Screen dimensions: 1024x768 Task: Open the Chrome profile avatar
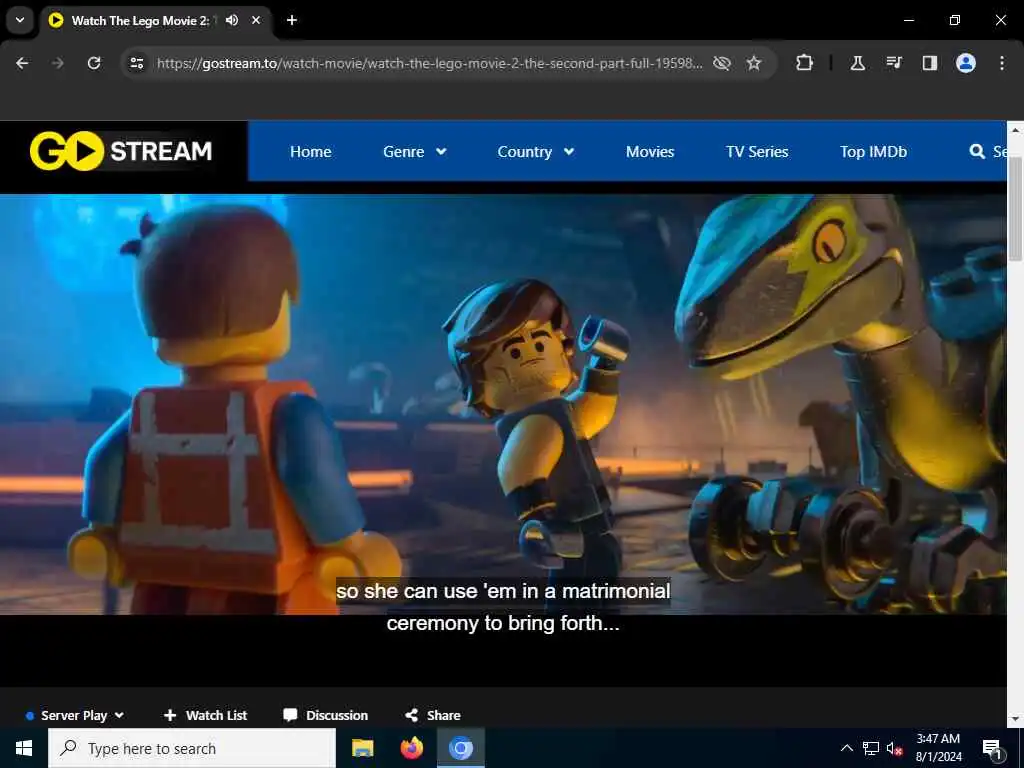pos(966,63)
